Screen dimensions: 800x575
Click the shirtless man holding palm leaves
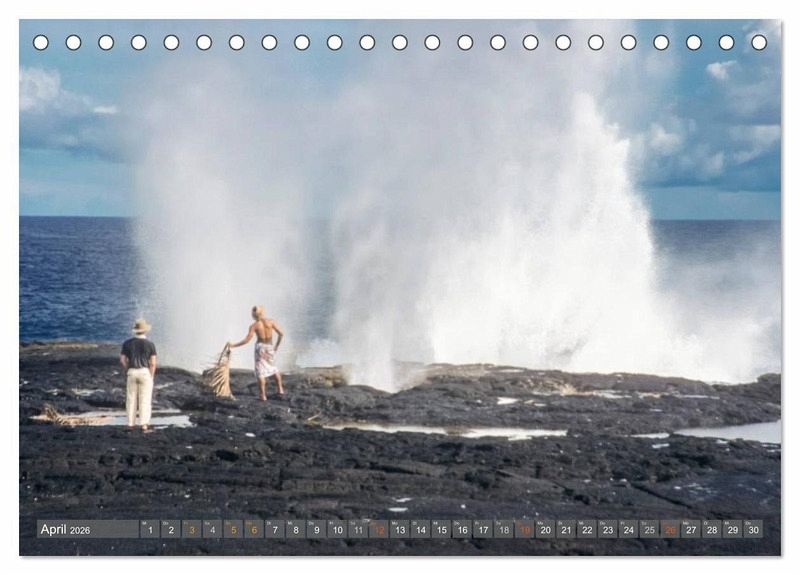[x=264, y=352]
